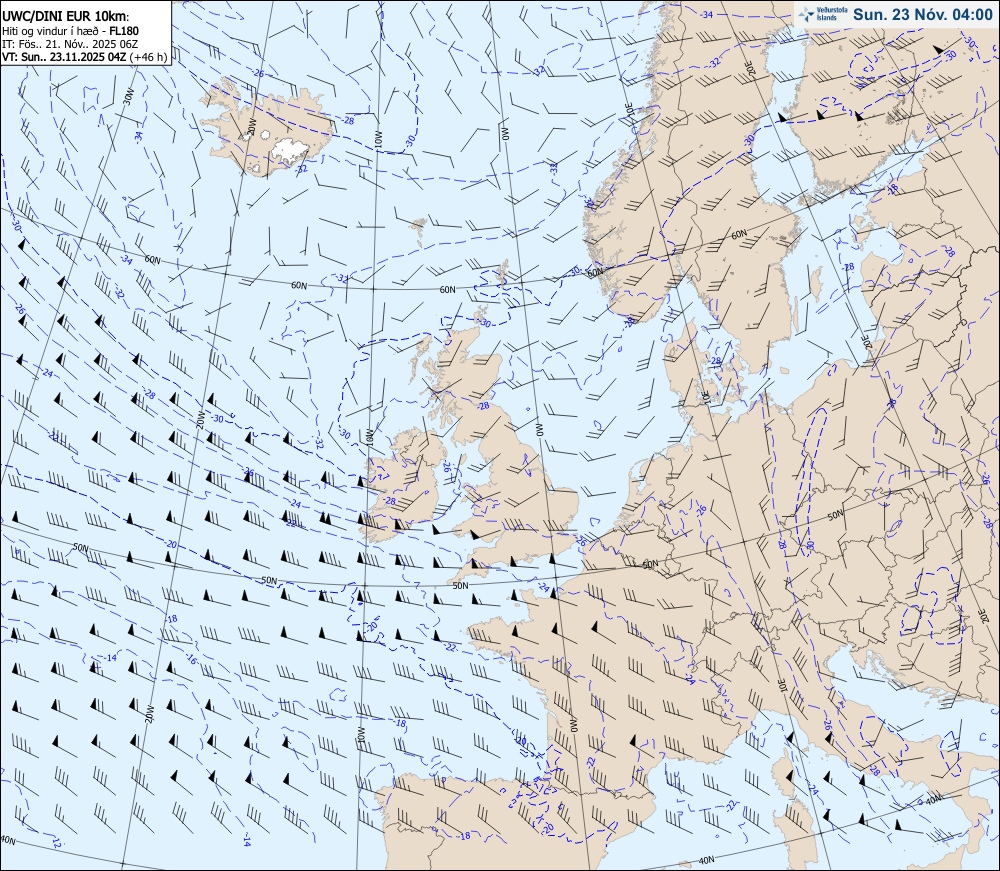Click the 'IT: Fös.. 21. Nóv.. 2025 06Z' line
This screenshot has height=871, width=1000.
(x=70, y=44)
